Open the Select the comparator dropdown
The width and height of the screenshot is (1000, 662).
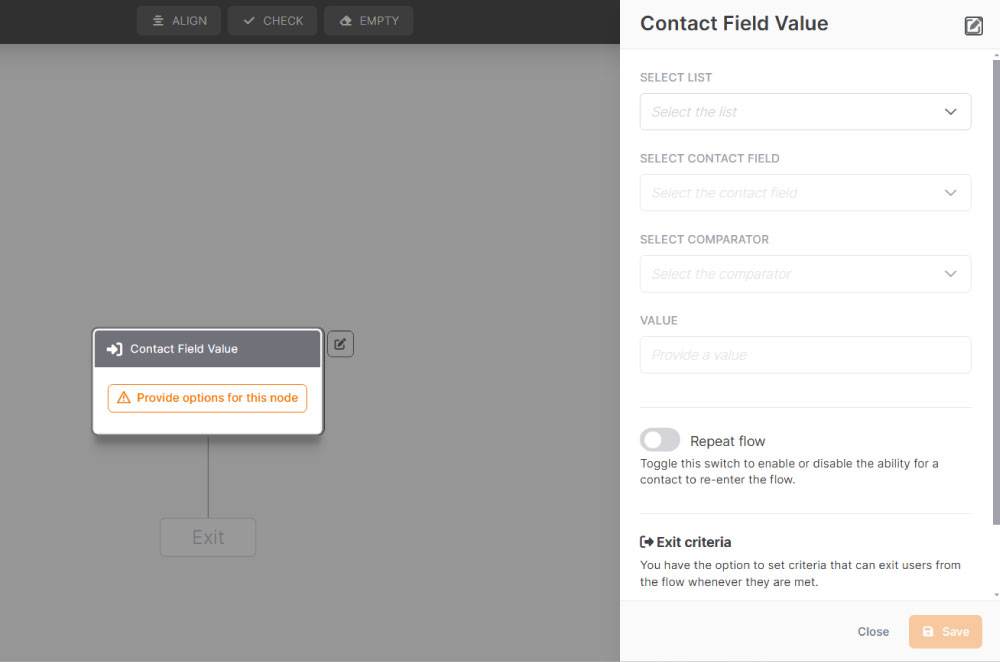(805, 274)
